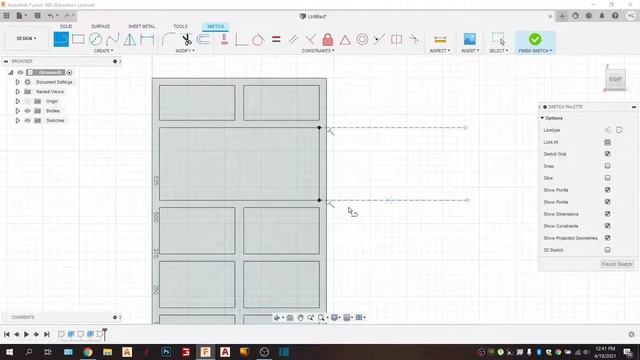The width and height of the screenshot is (640, 360).
Task: Toggle the Show Points checkbox
Action: tap(607, 202)
